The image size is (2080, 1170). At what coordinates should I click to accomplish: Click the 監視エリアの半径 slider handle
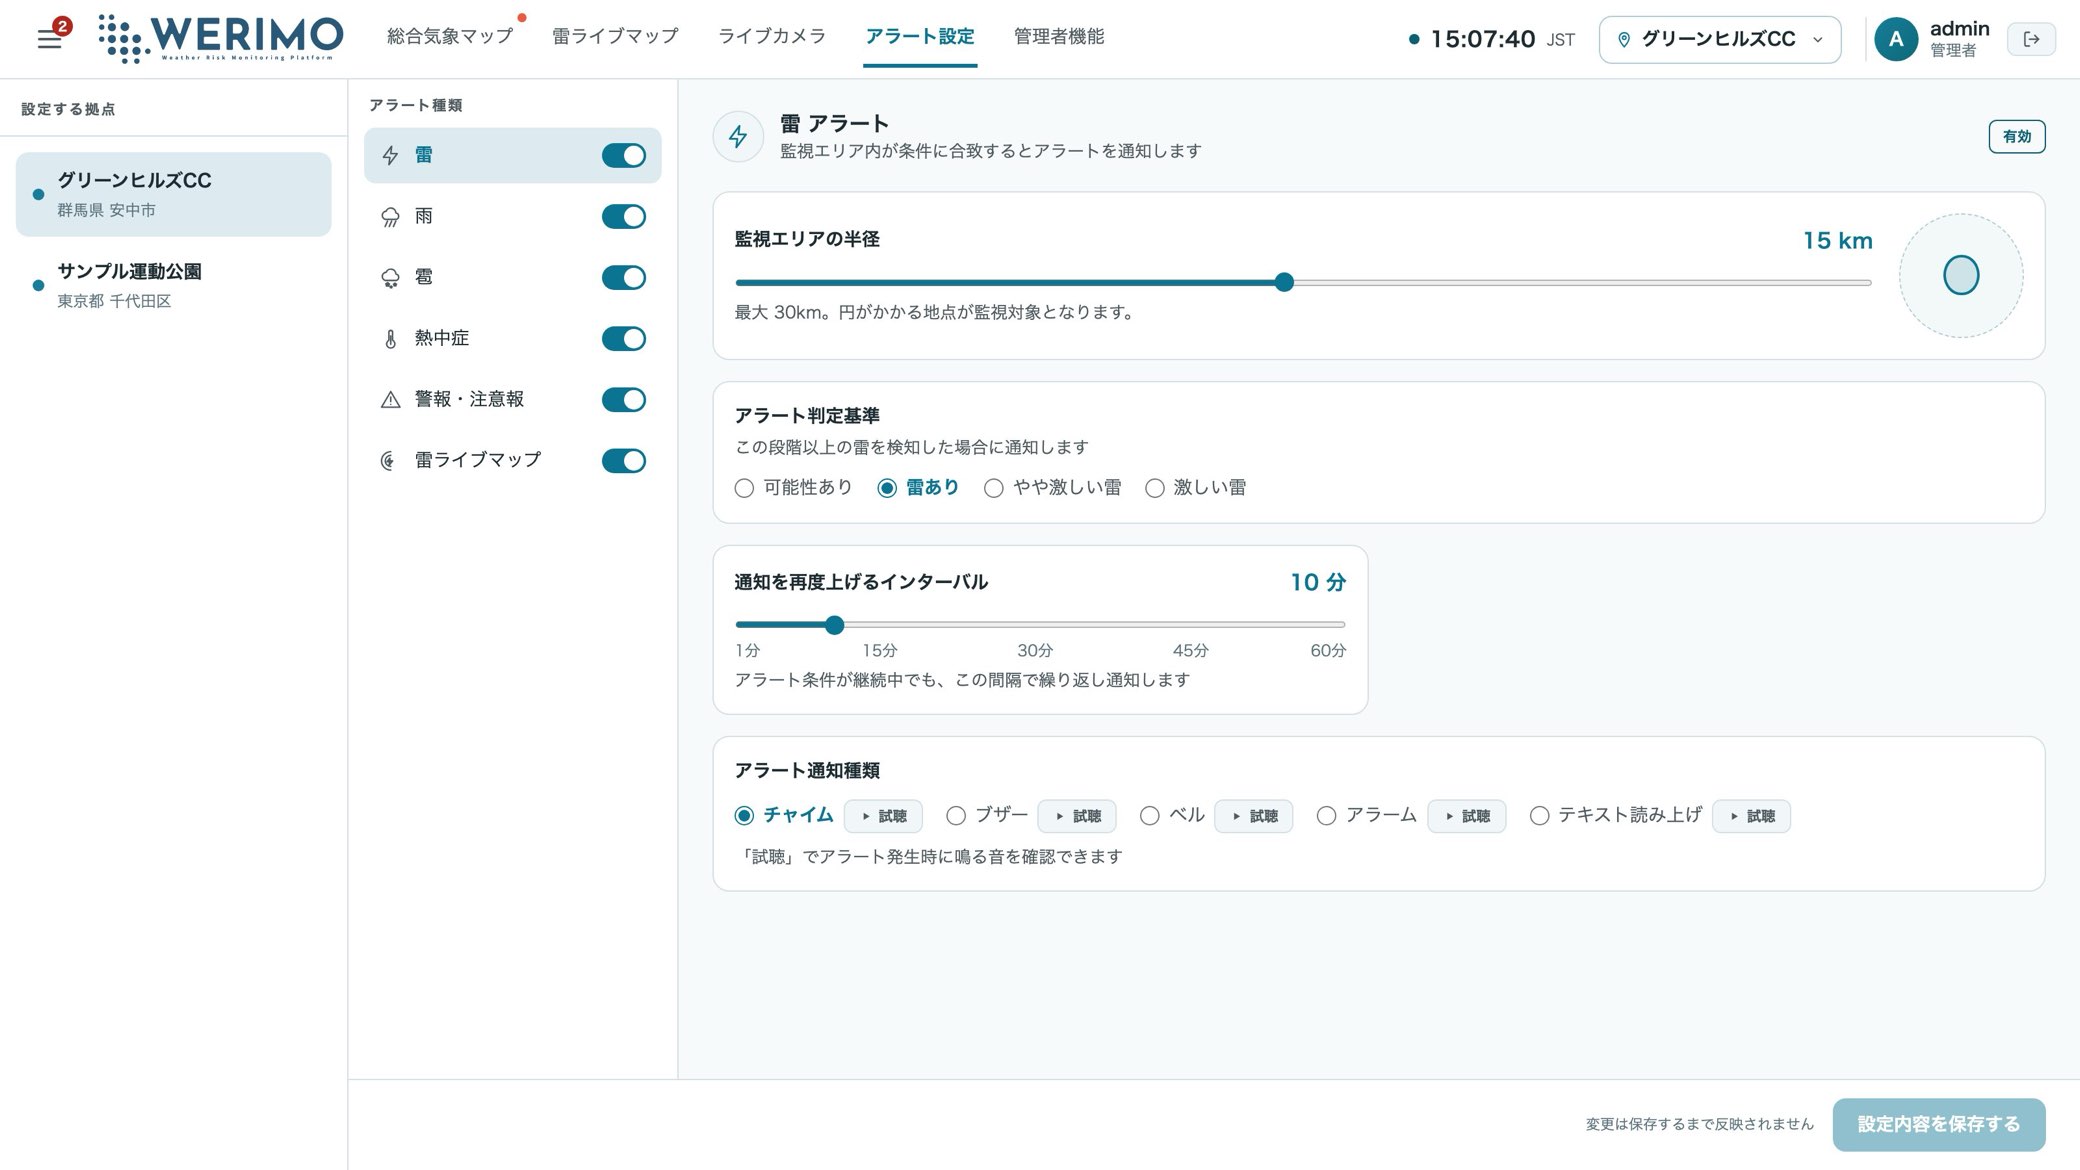click(x=1284, y=283)
